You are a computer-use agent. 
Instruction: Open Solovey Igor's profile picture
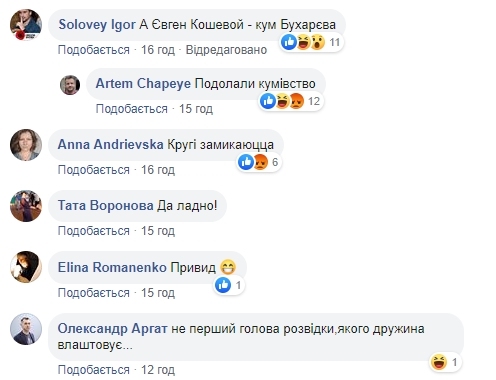(26, 25)
